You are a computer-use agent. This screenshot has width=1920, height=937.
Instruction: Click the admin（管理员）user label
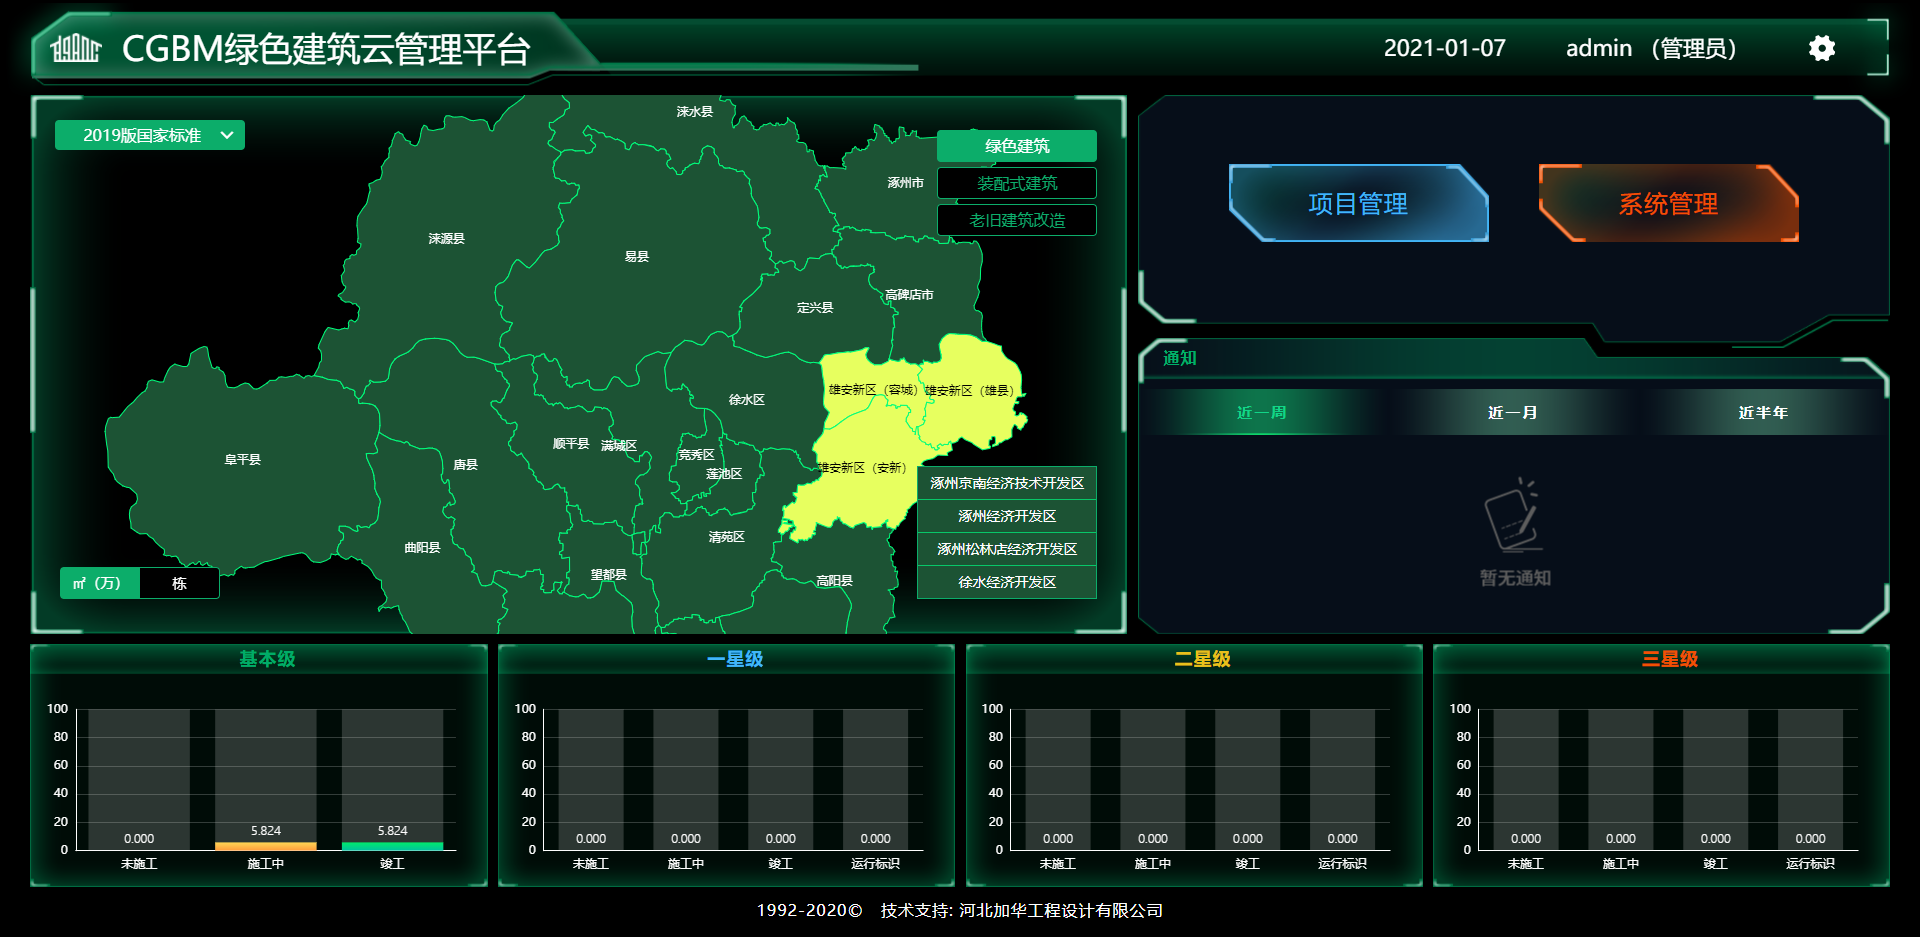coord(1650,48)
